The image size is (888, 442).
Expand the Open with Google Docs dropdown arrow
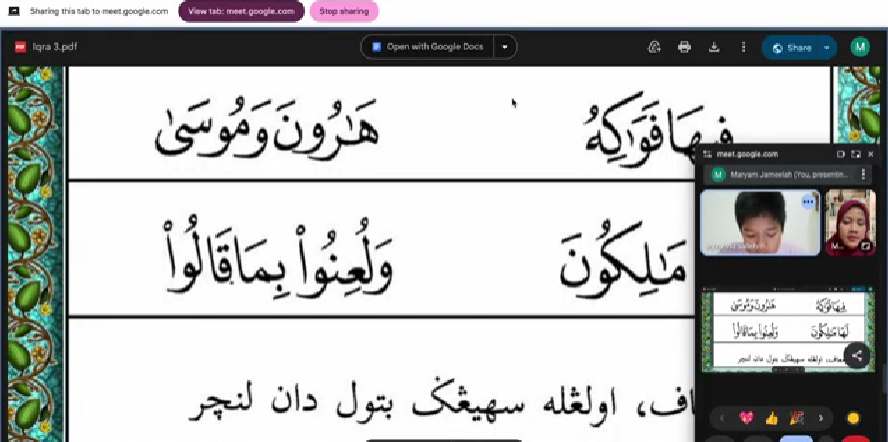pos(506,47)
